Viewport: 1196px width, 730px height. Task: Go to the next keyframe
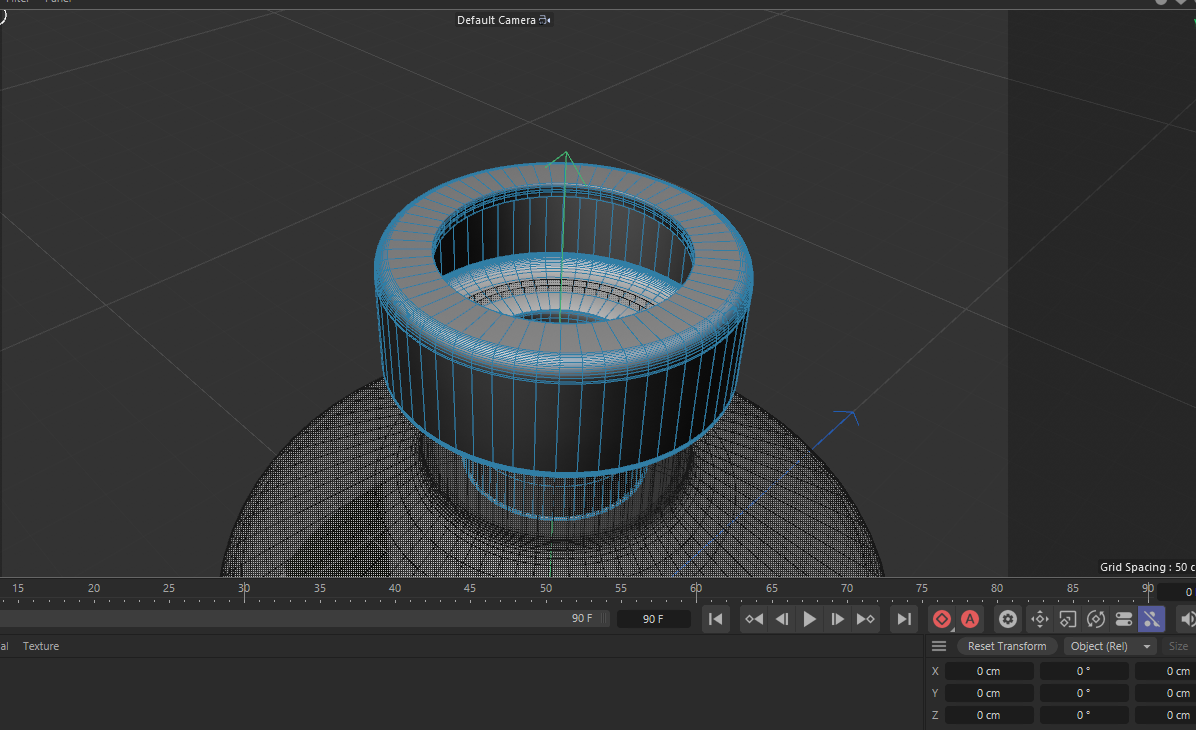coord(866,619)
